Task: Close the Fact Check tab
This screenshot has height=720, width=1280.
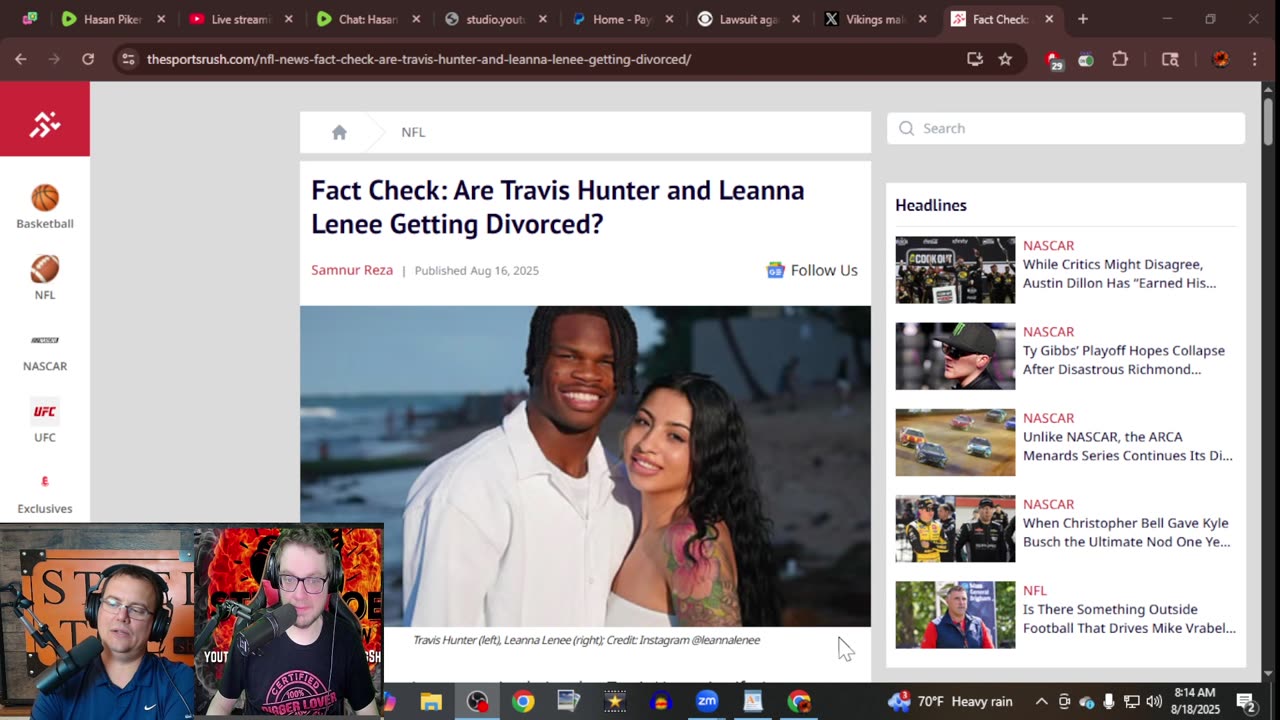Action: click(1049, 19)
